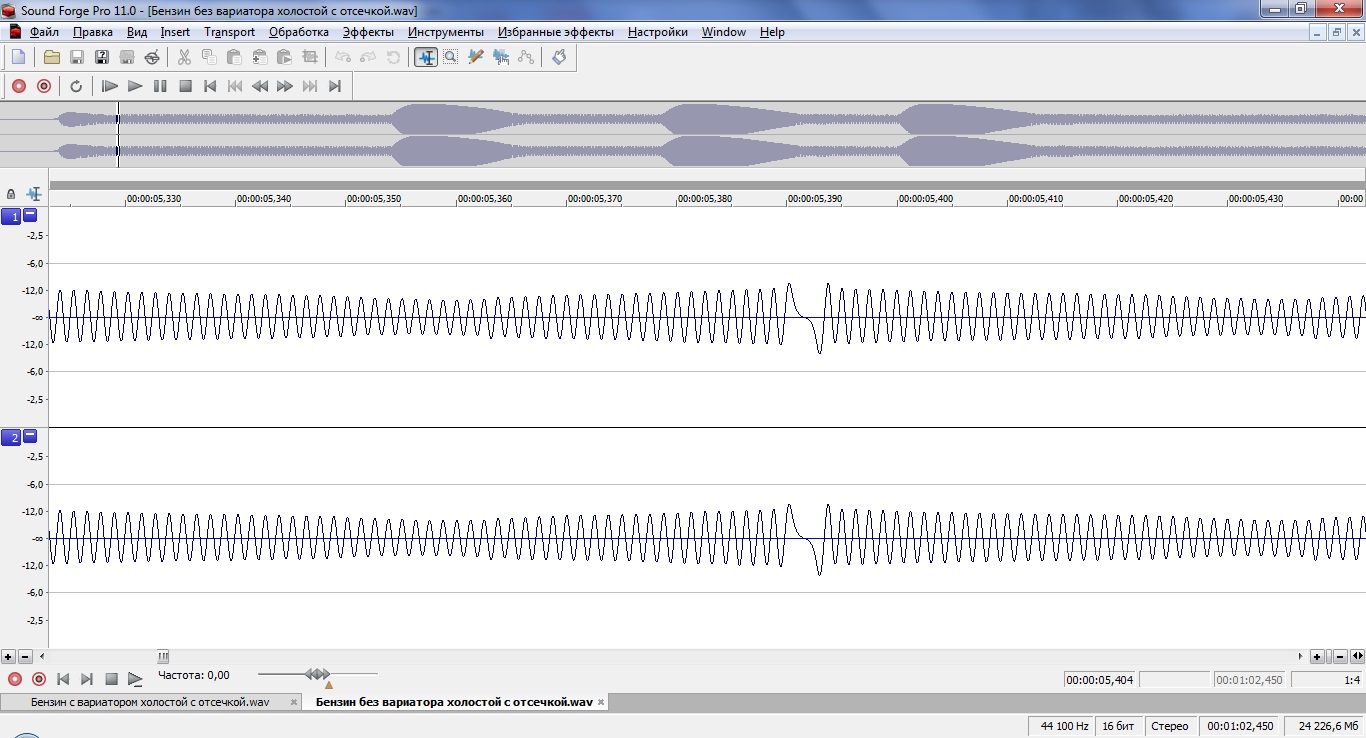Viewport: 1366px width, 738px height.
Task: Open a file with the folder icon
Action: (x=52, y=57)
